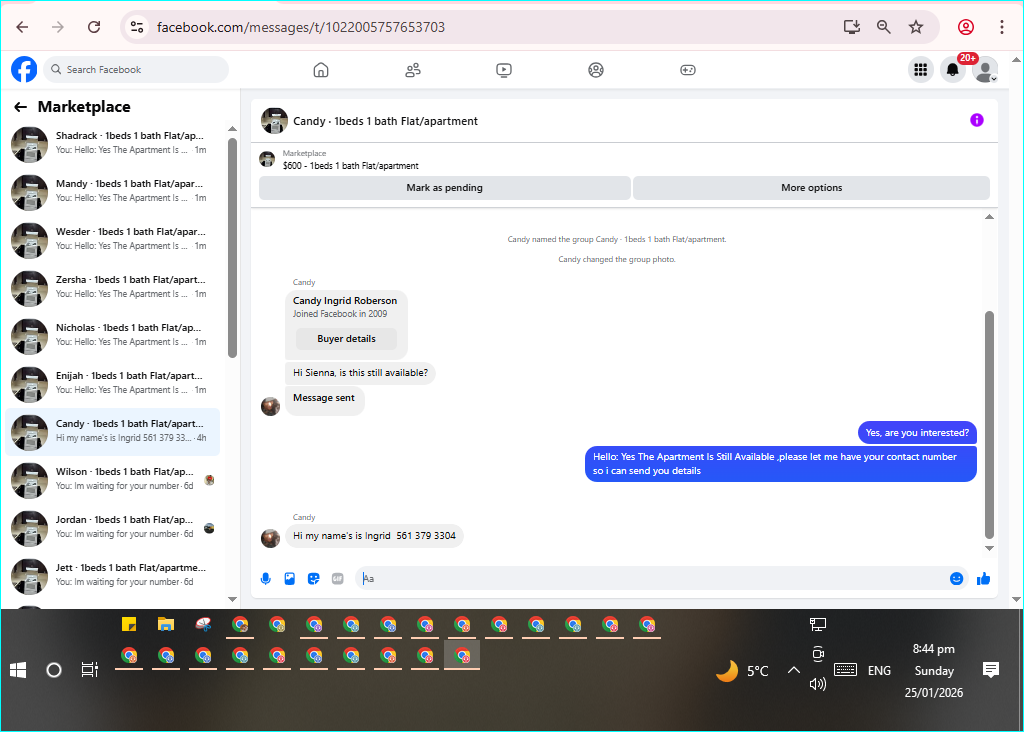The width and height of the screenshot is (1024, 732).
Task: Open Windows notification center
Action: (x=991, y=670)
